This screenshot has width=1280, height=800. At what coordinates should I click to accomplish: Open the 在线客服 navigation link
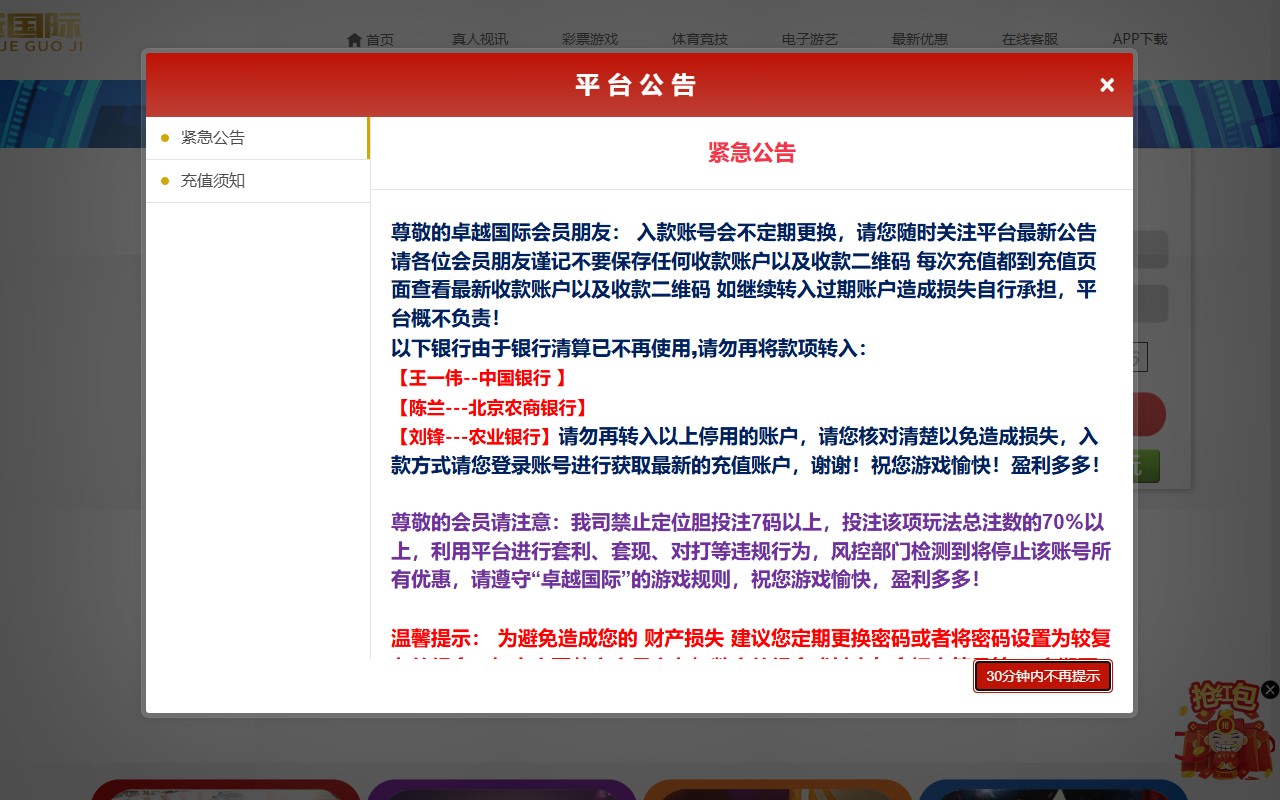coord(1030,39)
